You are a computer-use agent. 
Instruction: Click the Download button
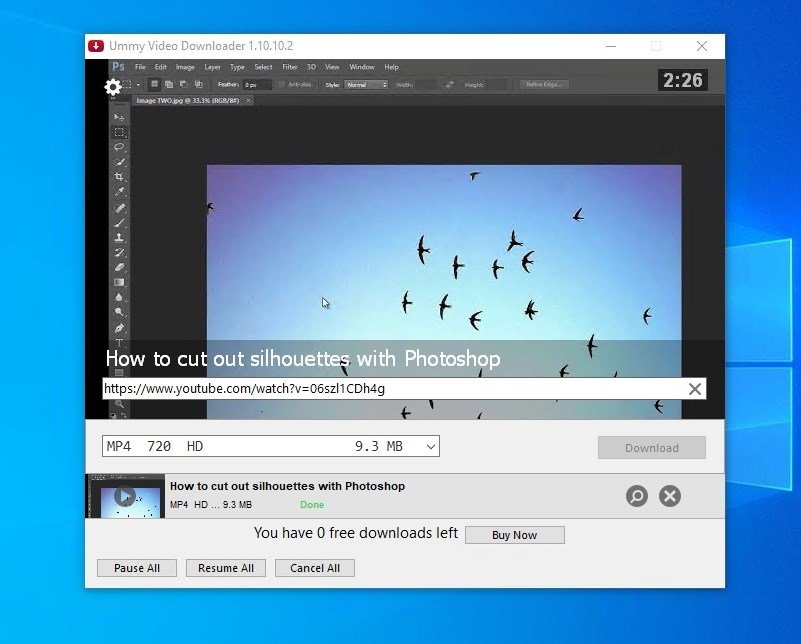click(x=652, y=448)
